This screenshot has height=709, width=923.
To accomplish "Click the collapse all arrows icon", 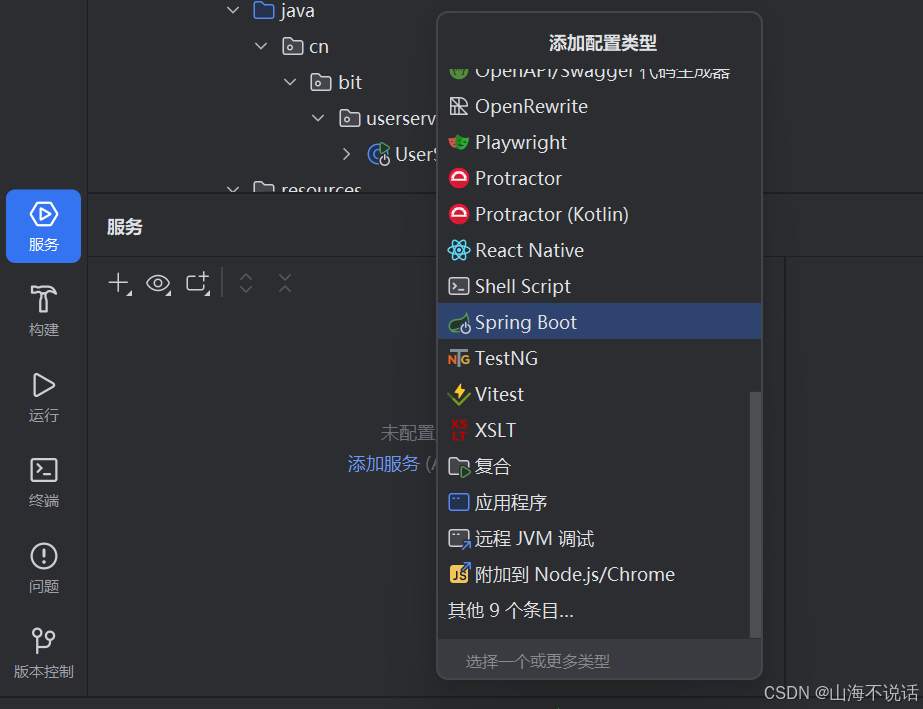I will pyautogui.click(x=285, y=283).
